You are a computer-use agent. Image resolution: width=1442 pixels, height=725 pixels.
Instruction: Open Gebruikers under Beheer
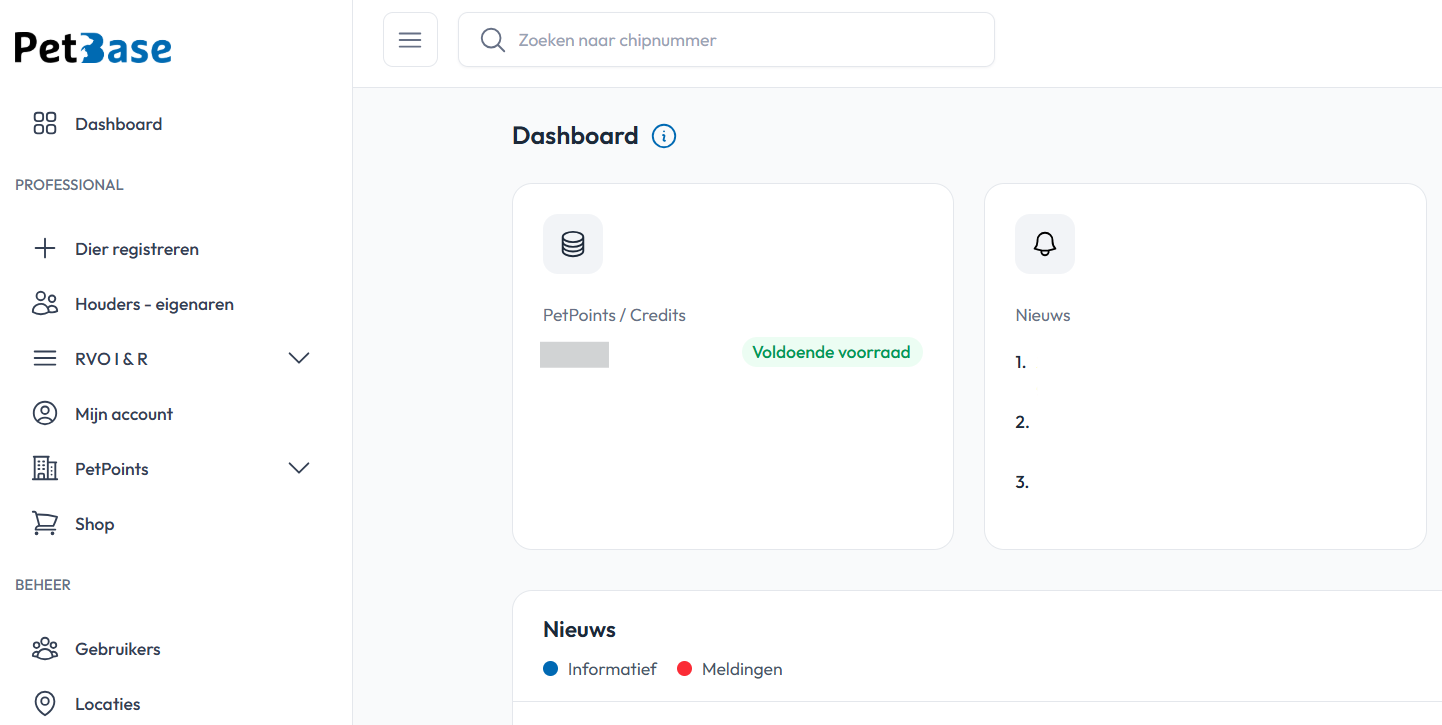click(118, 649)
